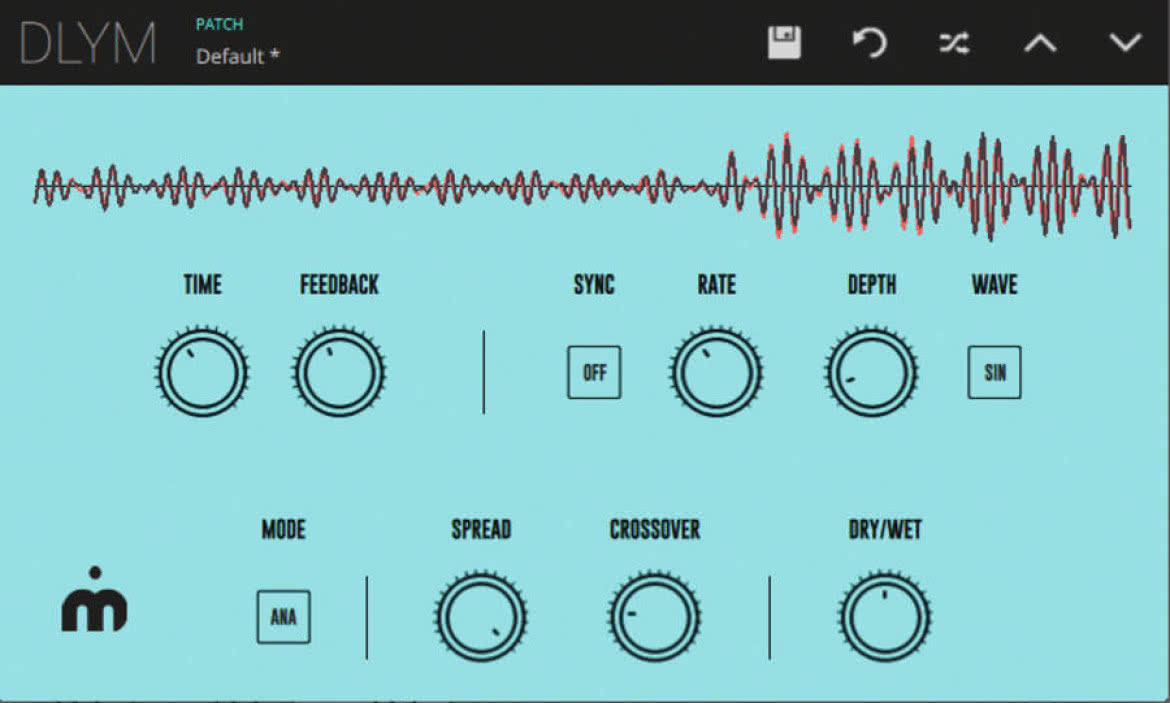Click the FEEDBACK knob
The height and width of the screenshot is (703, 1170).
pos(339,371)
